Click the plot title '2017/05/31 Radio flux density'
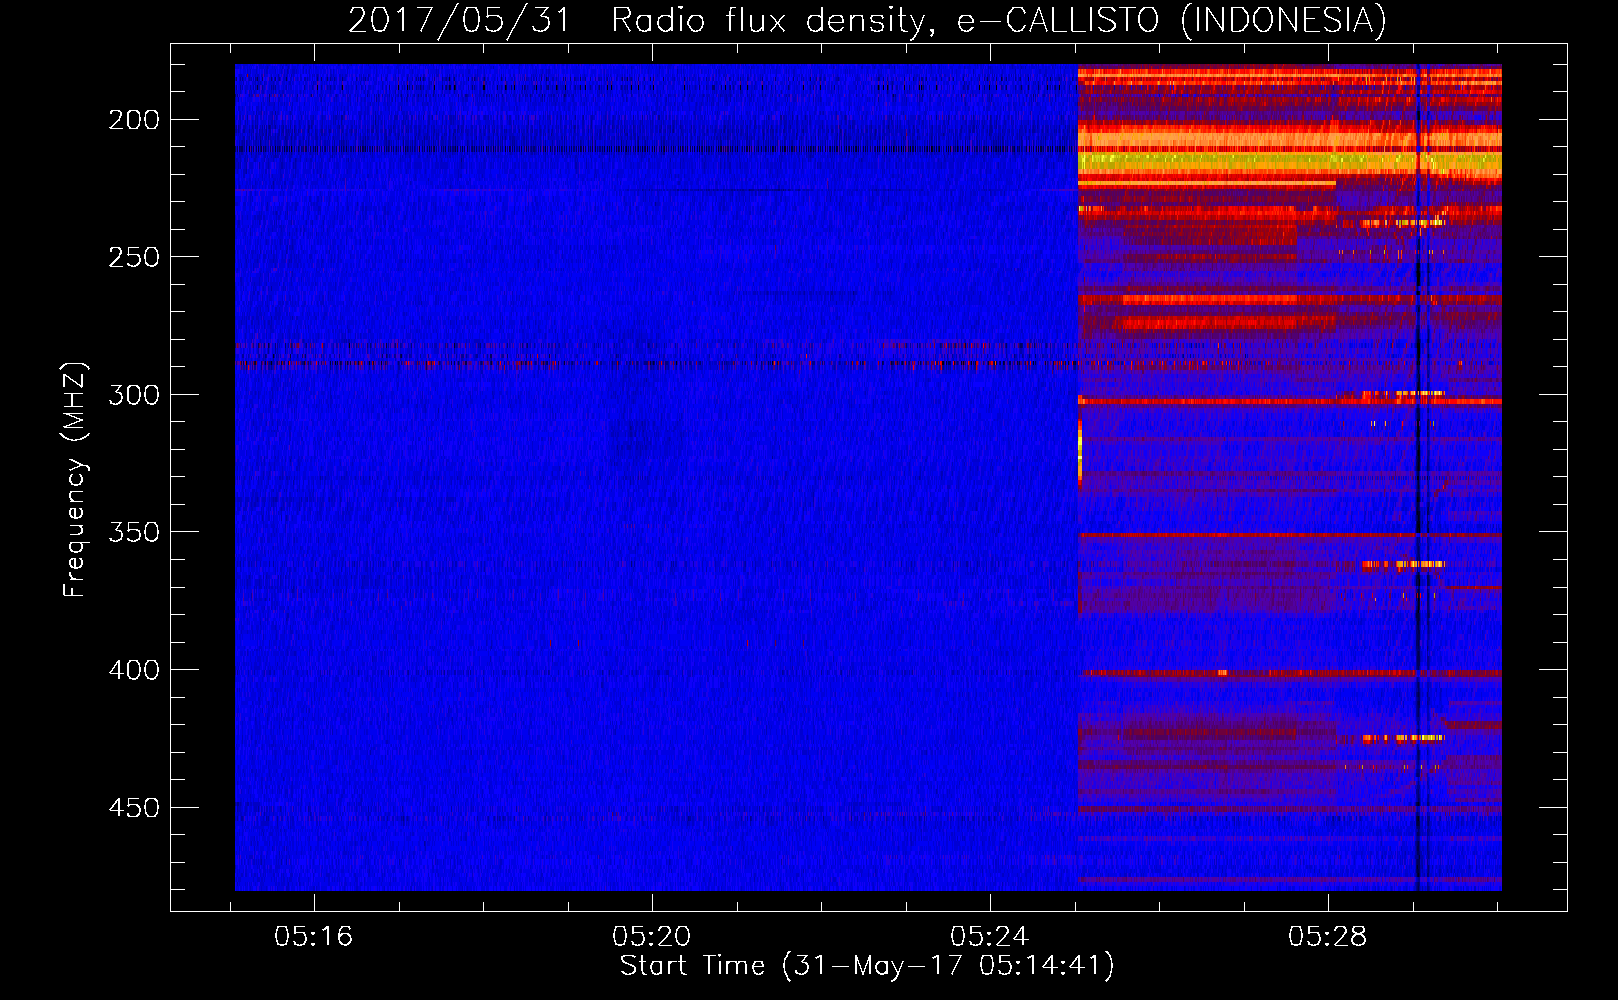Screen dimensions: 1618x1000 click(635, 21)
